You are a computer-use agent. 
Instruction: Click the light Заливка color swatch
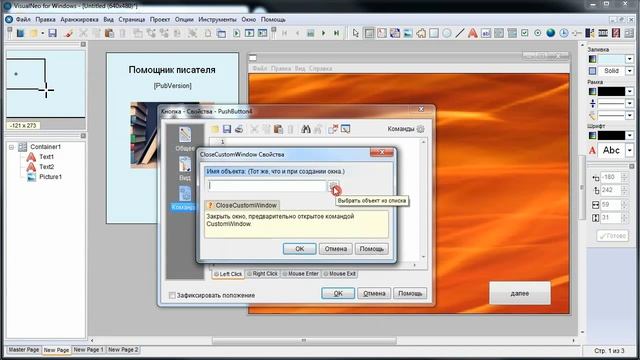point(611,59)
